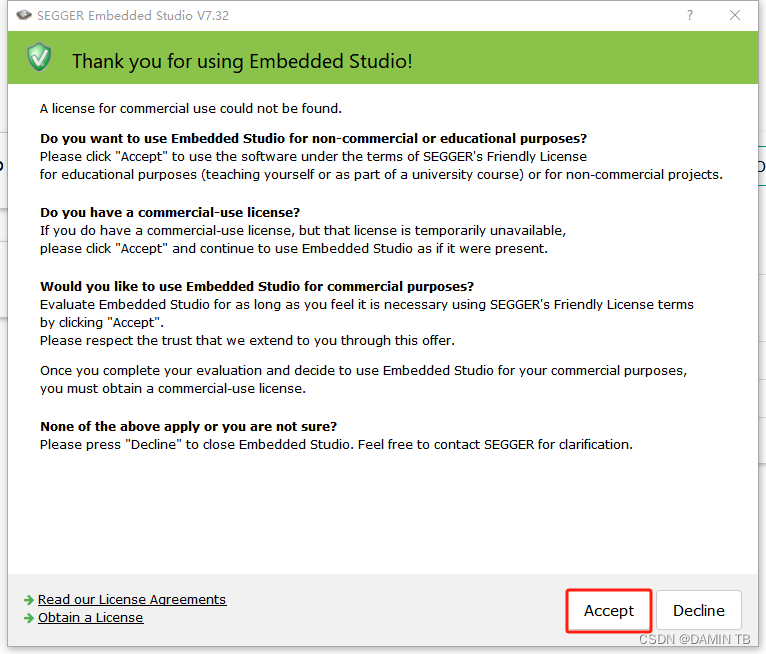This screenshot has width=766, height=654.
Task: Click the SEGGER app icon in title bar
Action: (x=24, y=15)
